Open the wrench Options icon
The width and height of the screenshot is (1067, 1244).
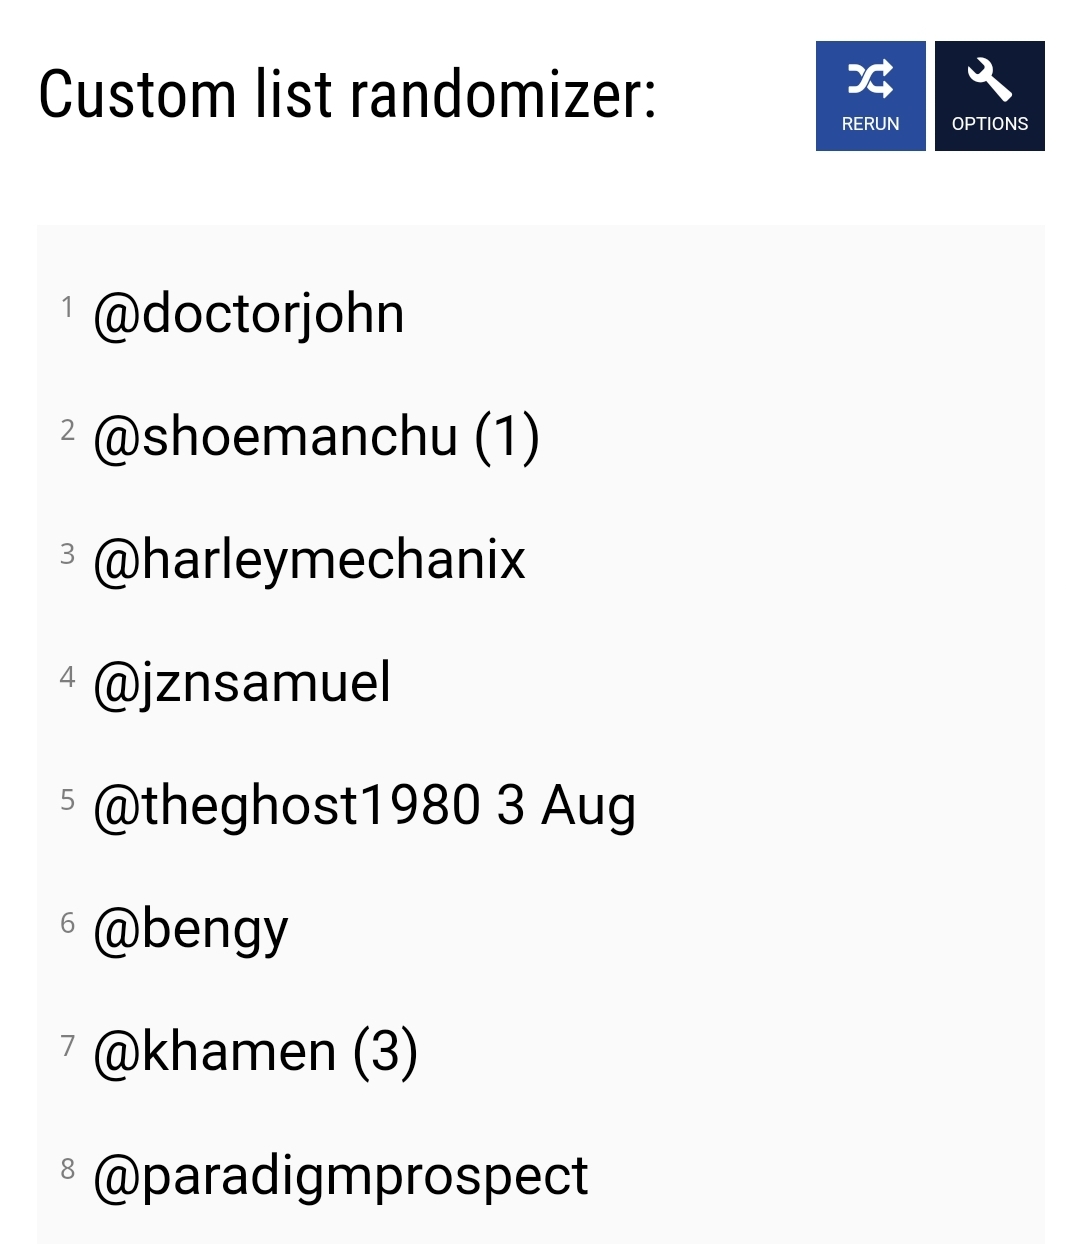point(990,79)
